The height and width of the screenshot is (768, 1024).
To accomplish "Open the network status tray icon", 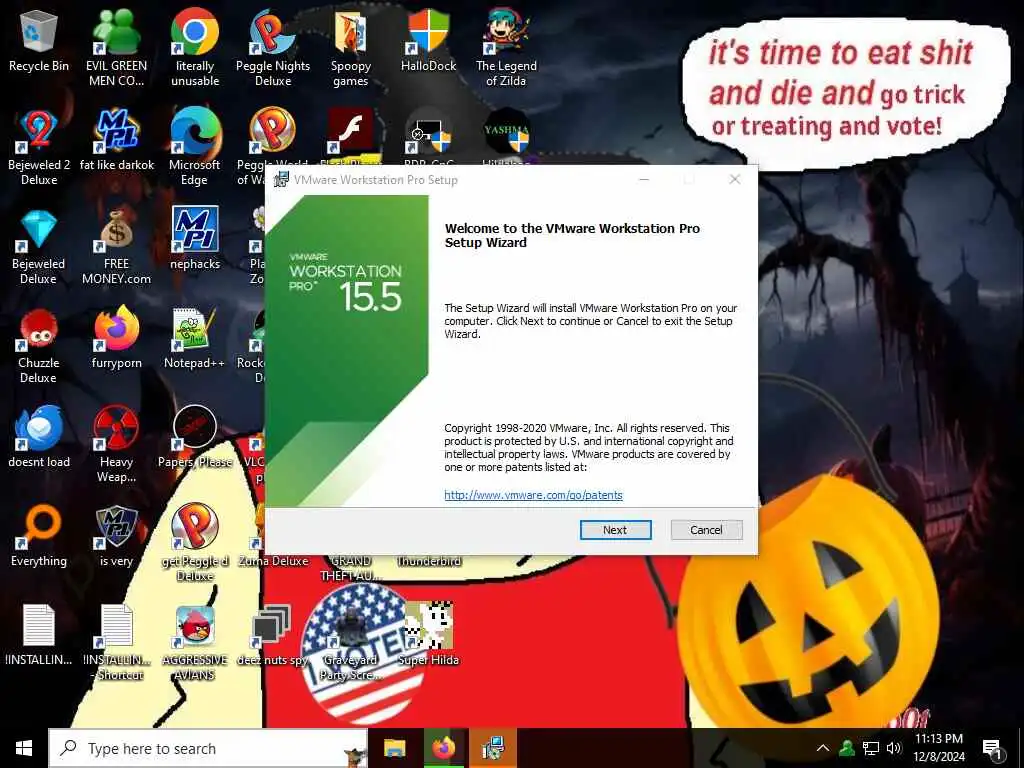I will pyautogui.click(x=871, y=748).
